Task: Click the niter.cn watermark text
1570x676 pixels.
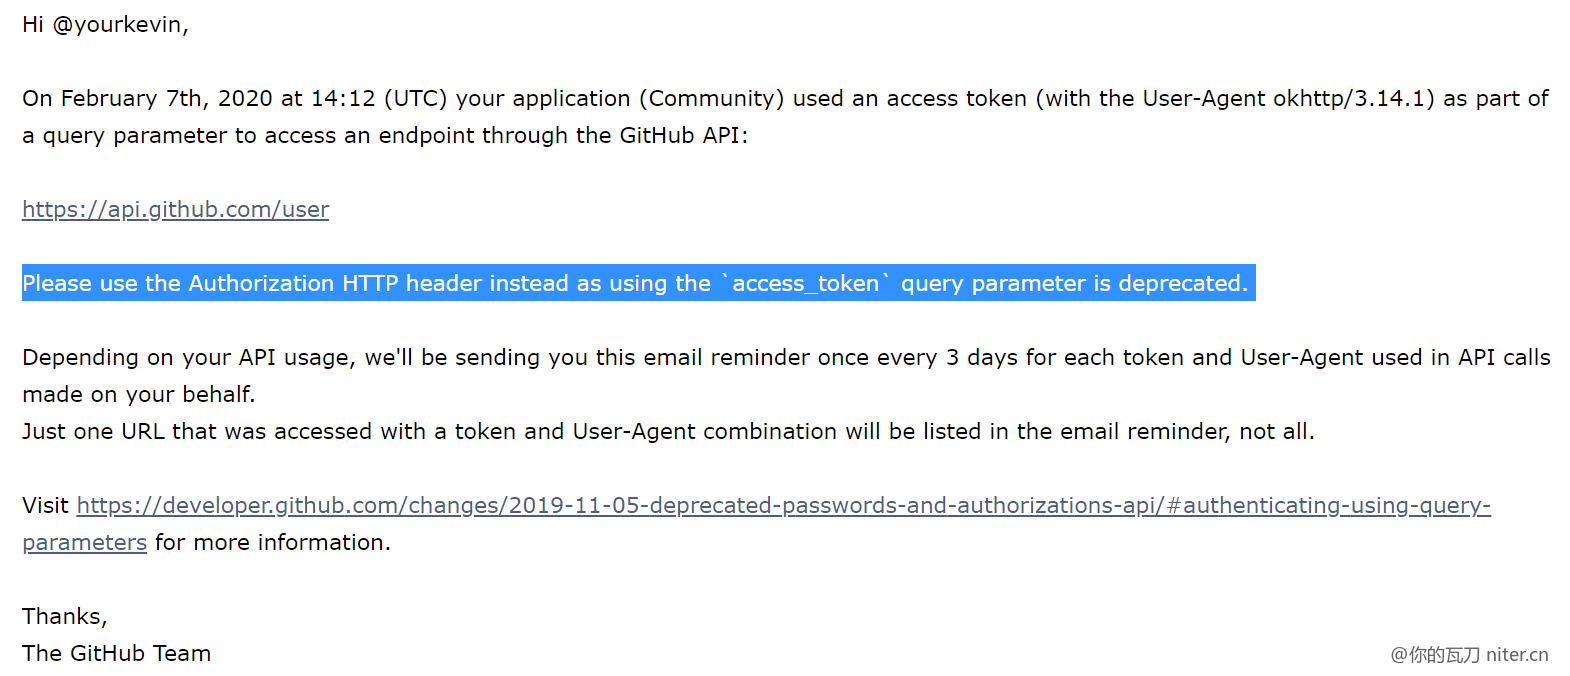Action: pyautogui.click(x=1516, y=655)
